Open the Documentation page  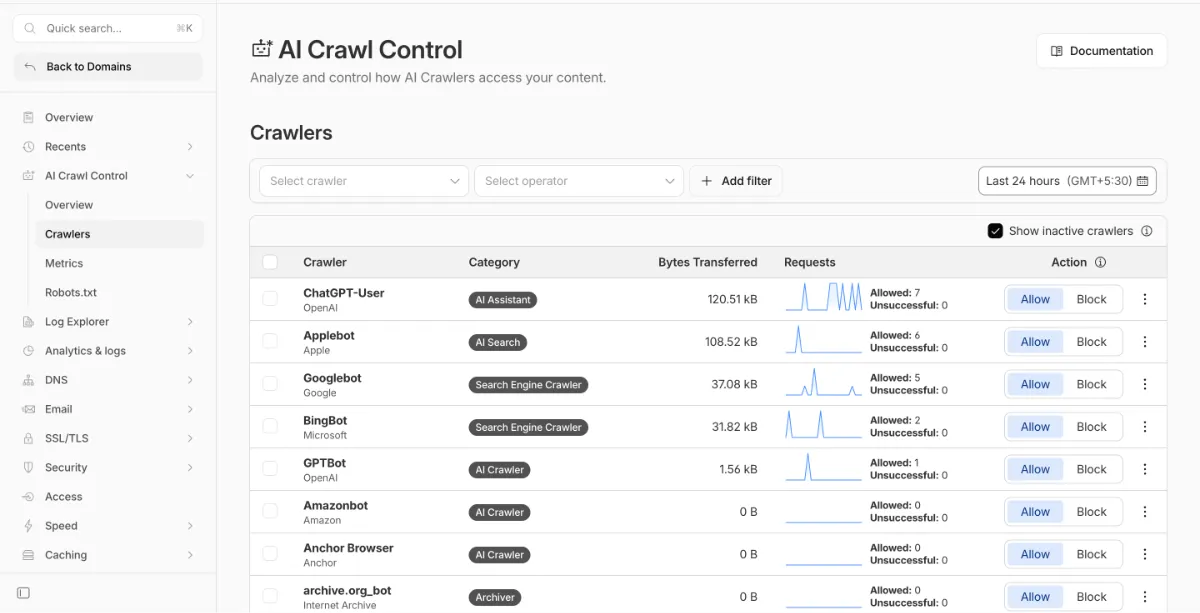pos(1101,50)
